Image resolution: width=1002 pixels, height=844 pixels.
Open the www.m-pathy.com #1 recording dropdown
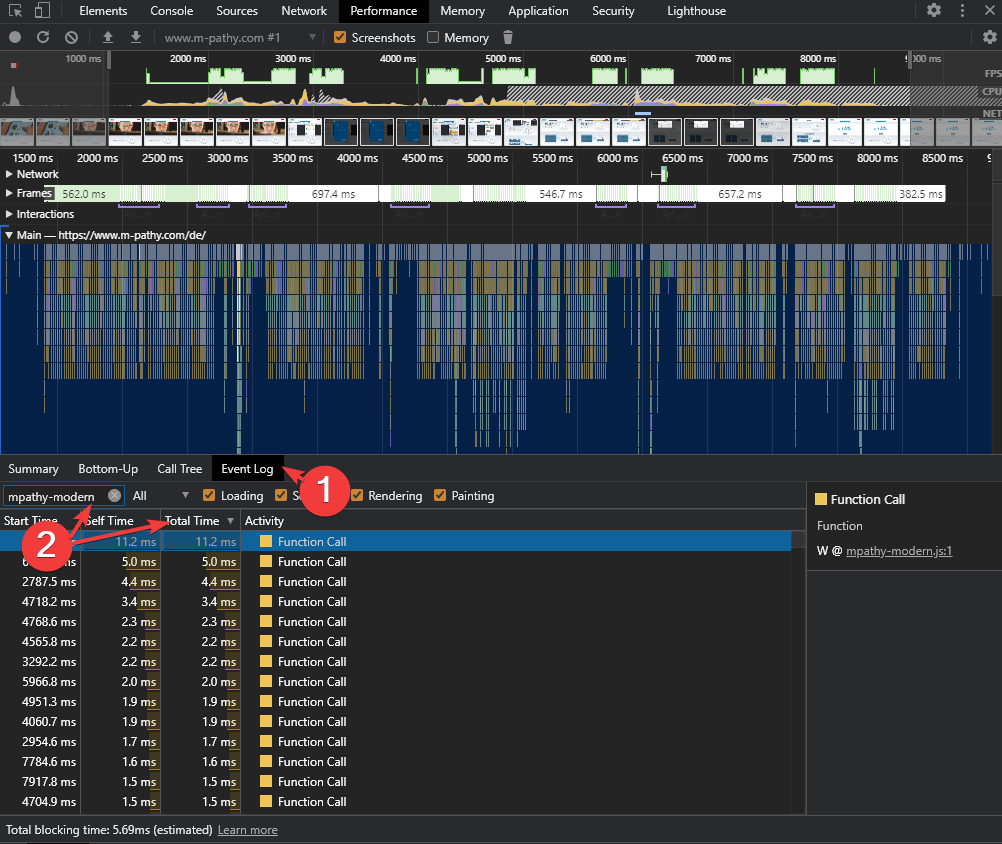240,37
